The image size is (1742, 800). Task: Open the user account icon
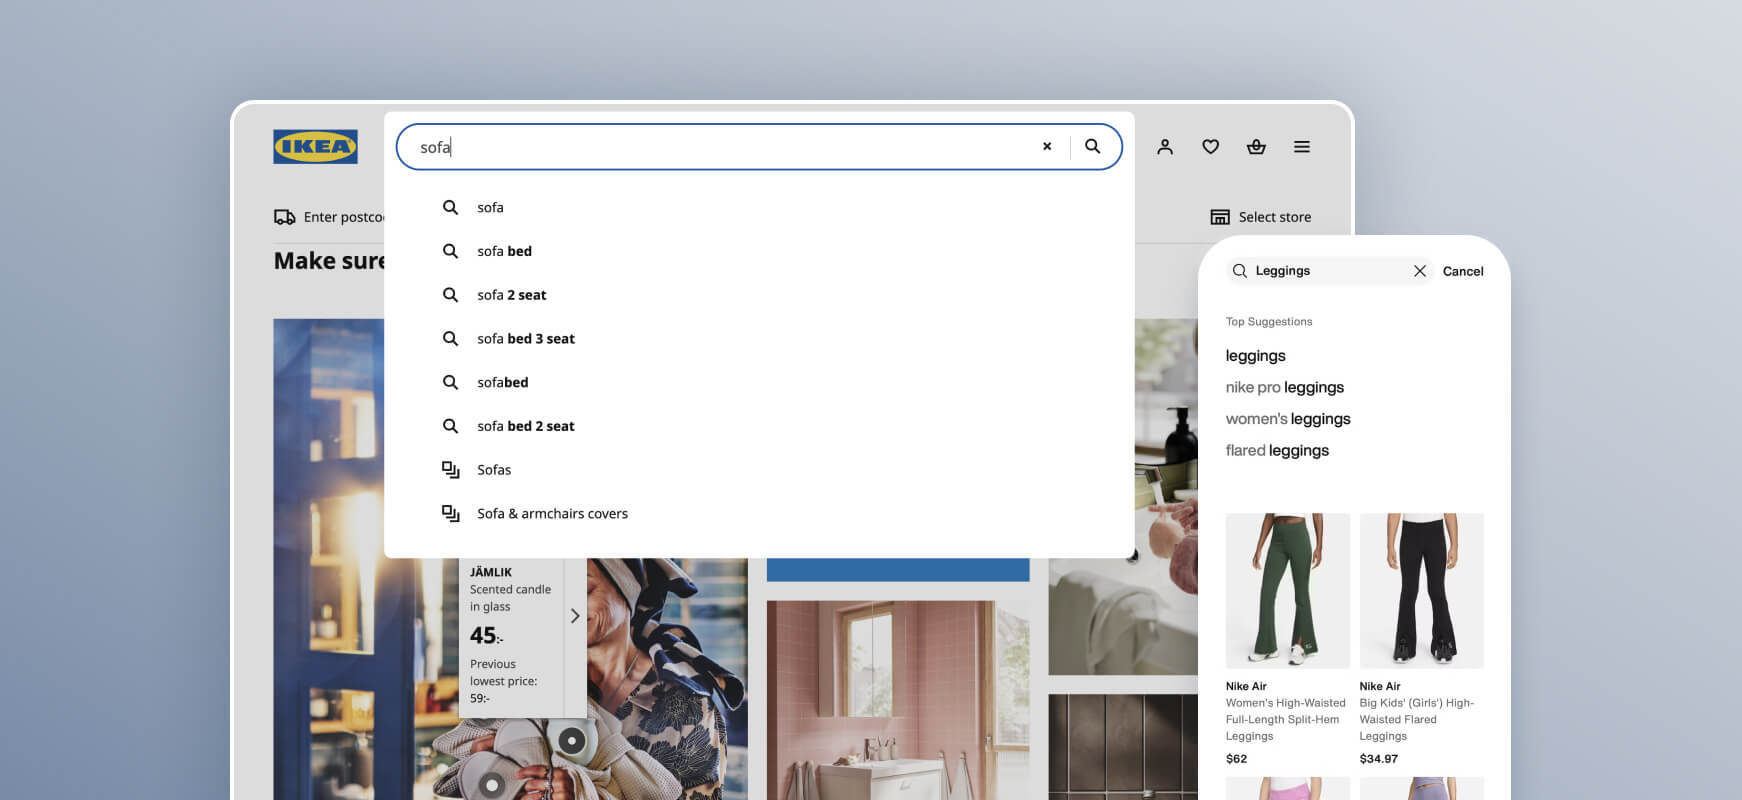pyautogui.click(x=1165, y=147)
